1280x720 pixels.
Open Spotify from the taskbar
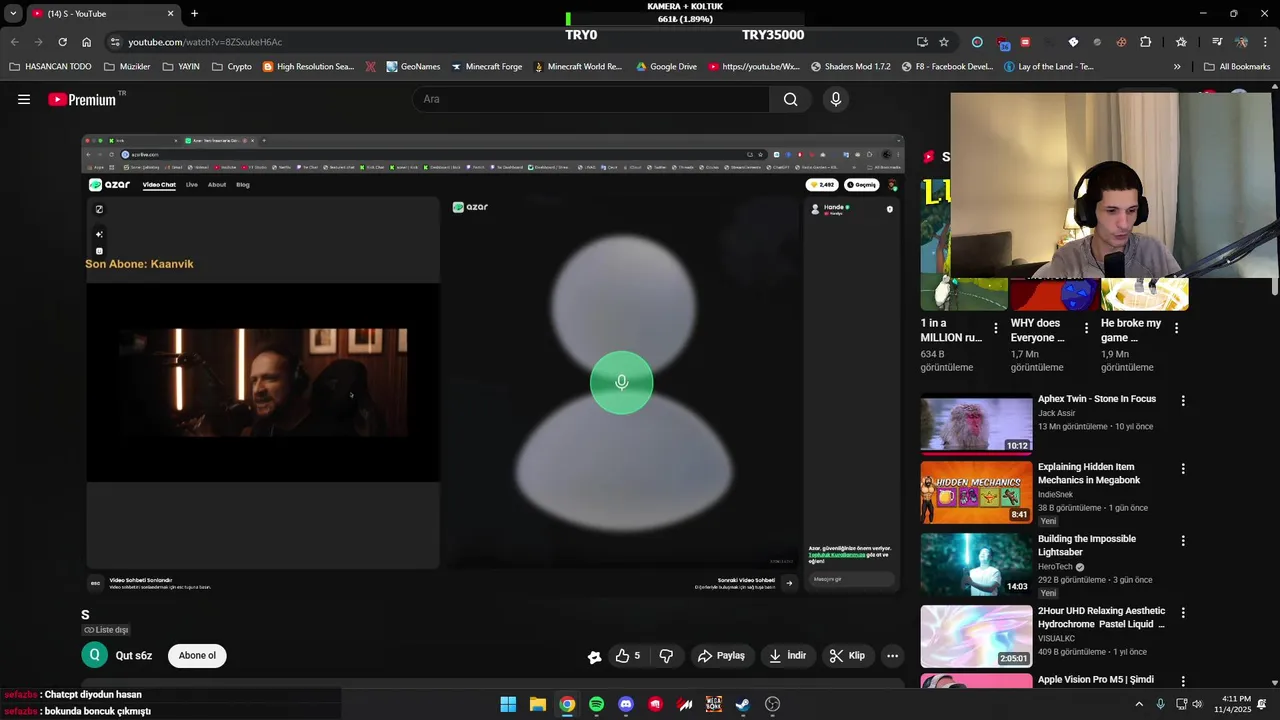click(x=597, y=704)
